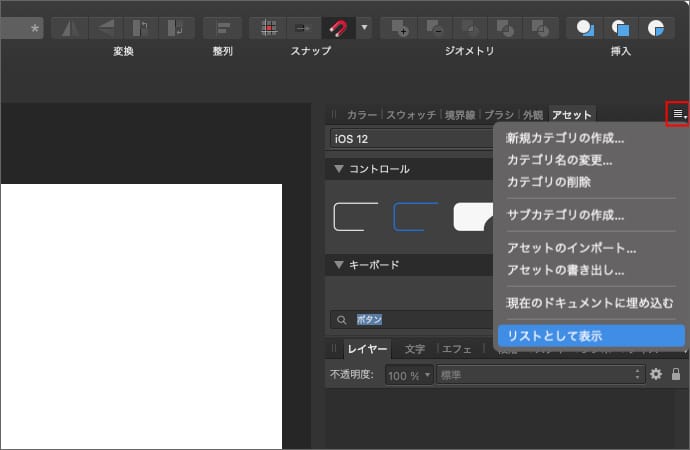Click the rotate clockwise transform icon
Image resolution: width=690 pixels, height=450 pixels.
click(176, 27)
